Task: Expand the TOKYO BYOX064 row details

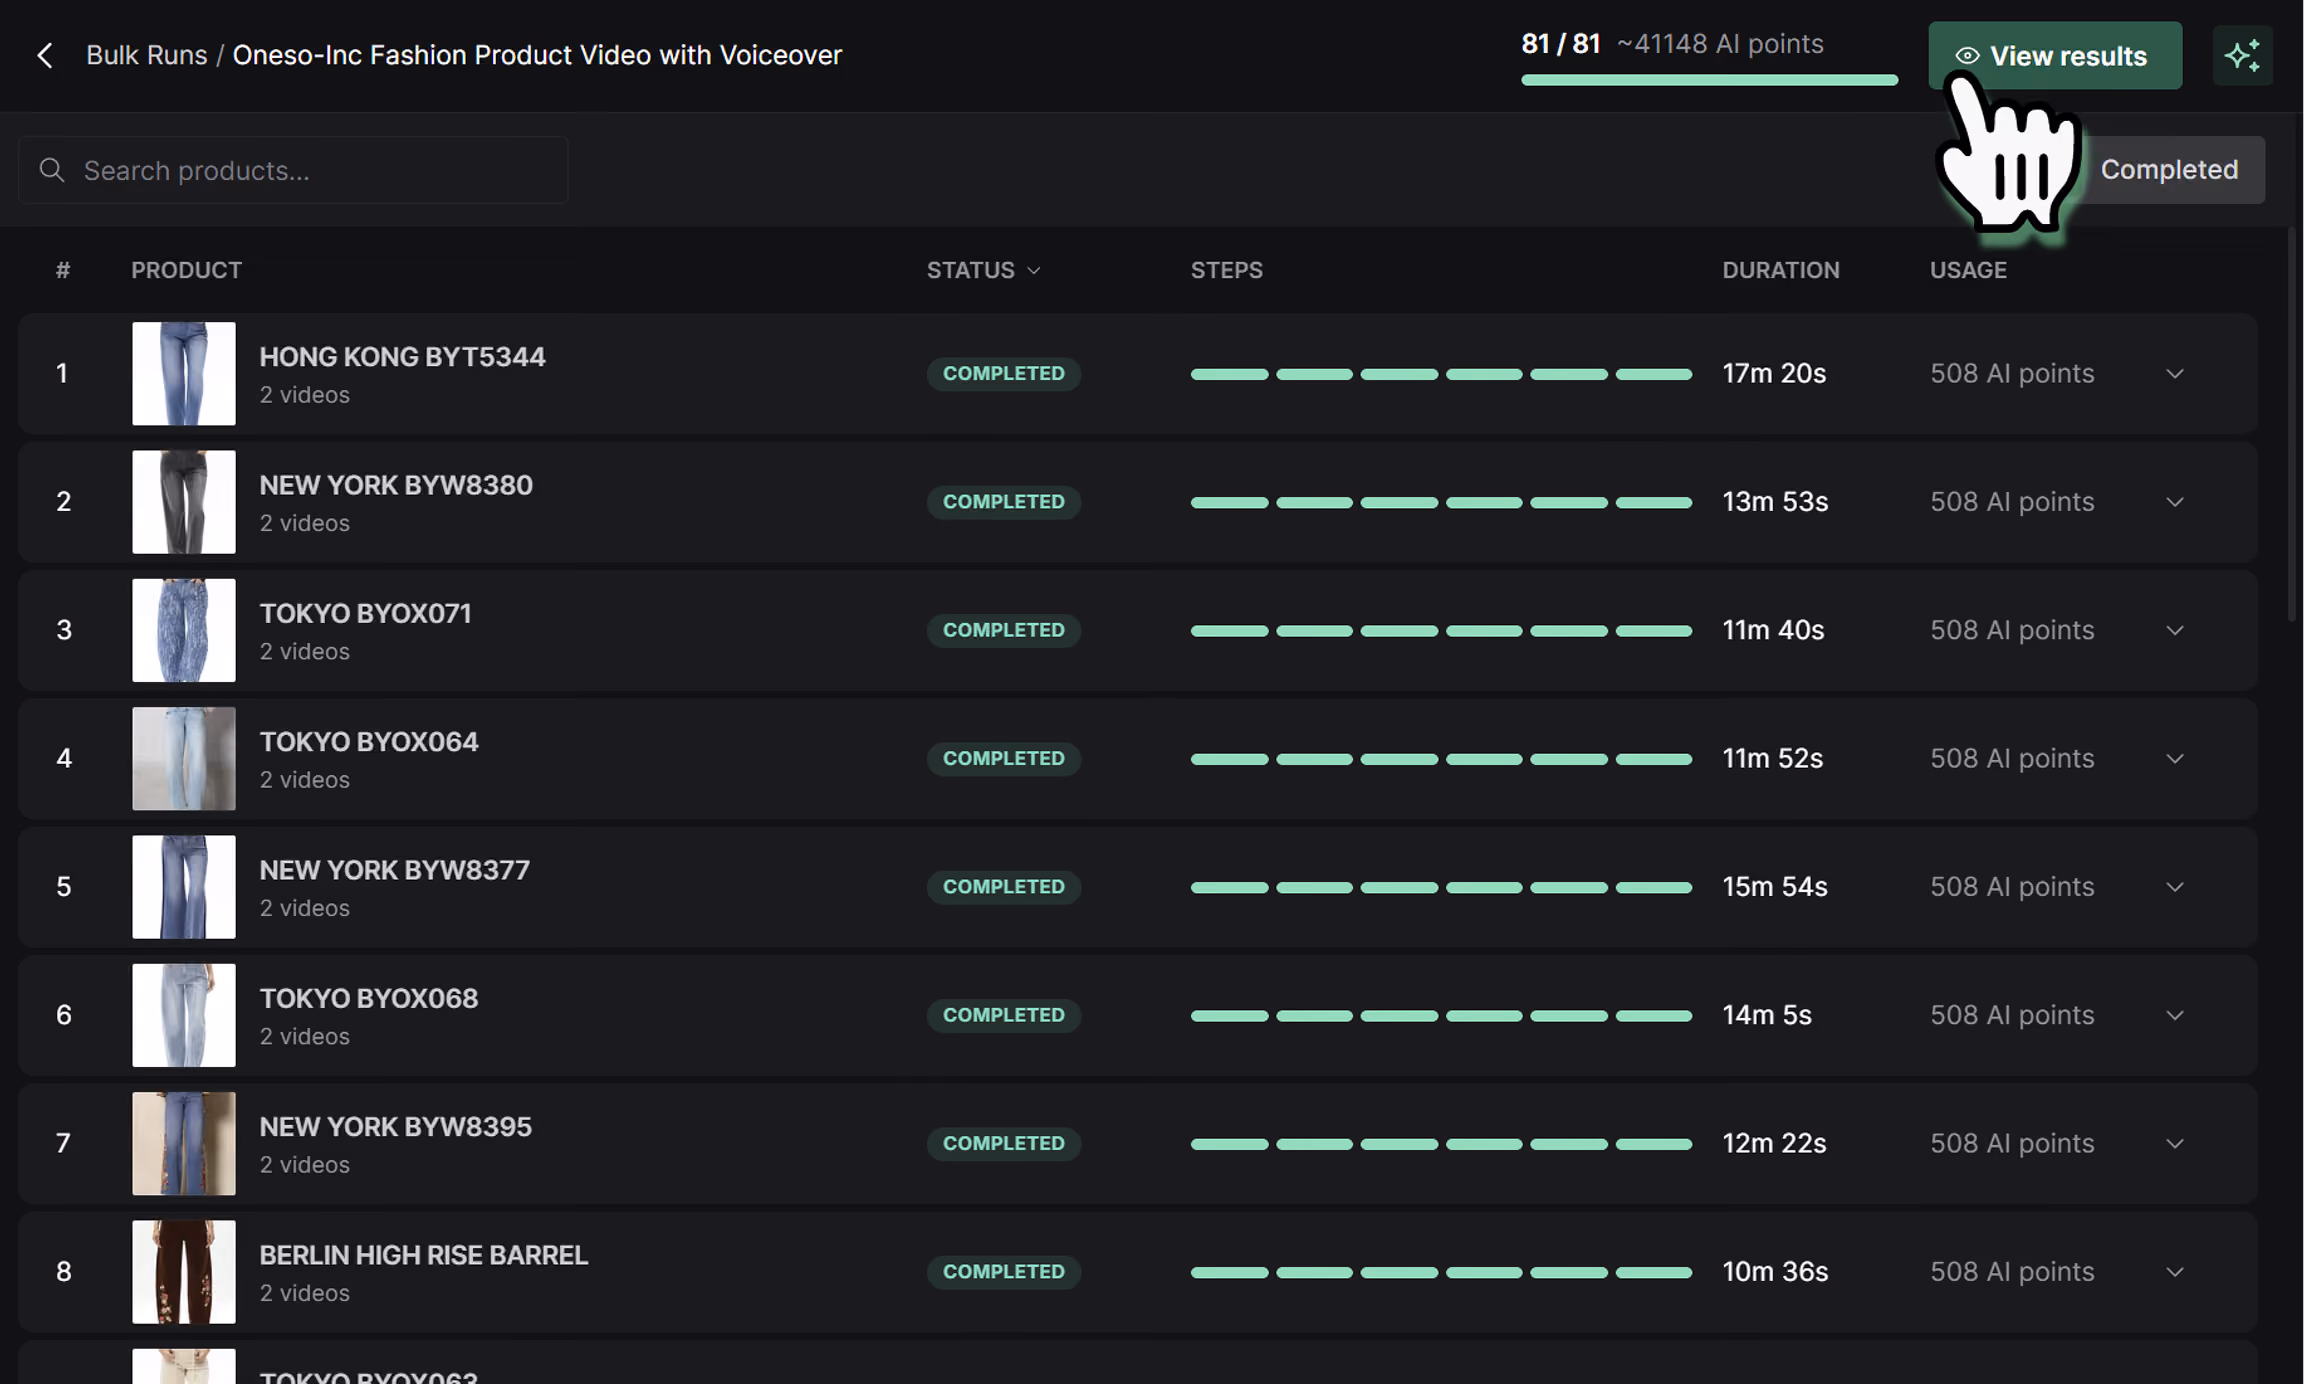Action: coord(2175,759)
